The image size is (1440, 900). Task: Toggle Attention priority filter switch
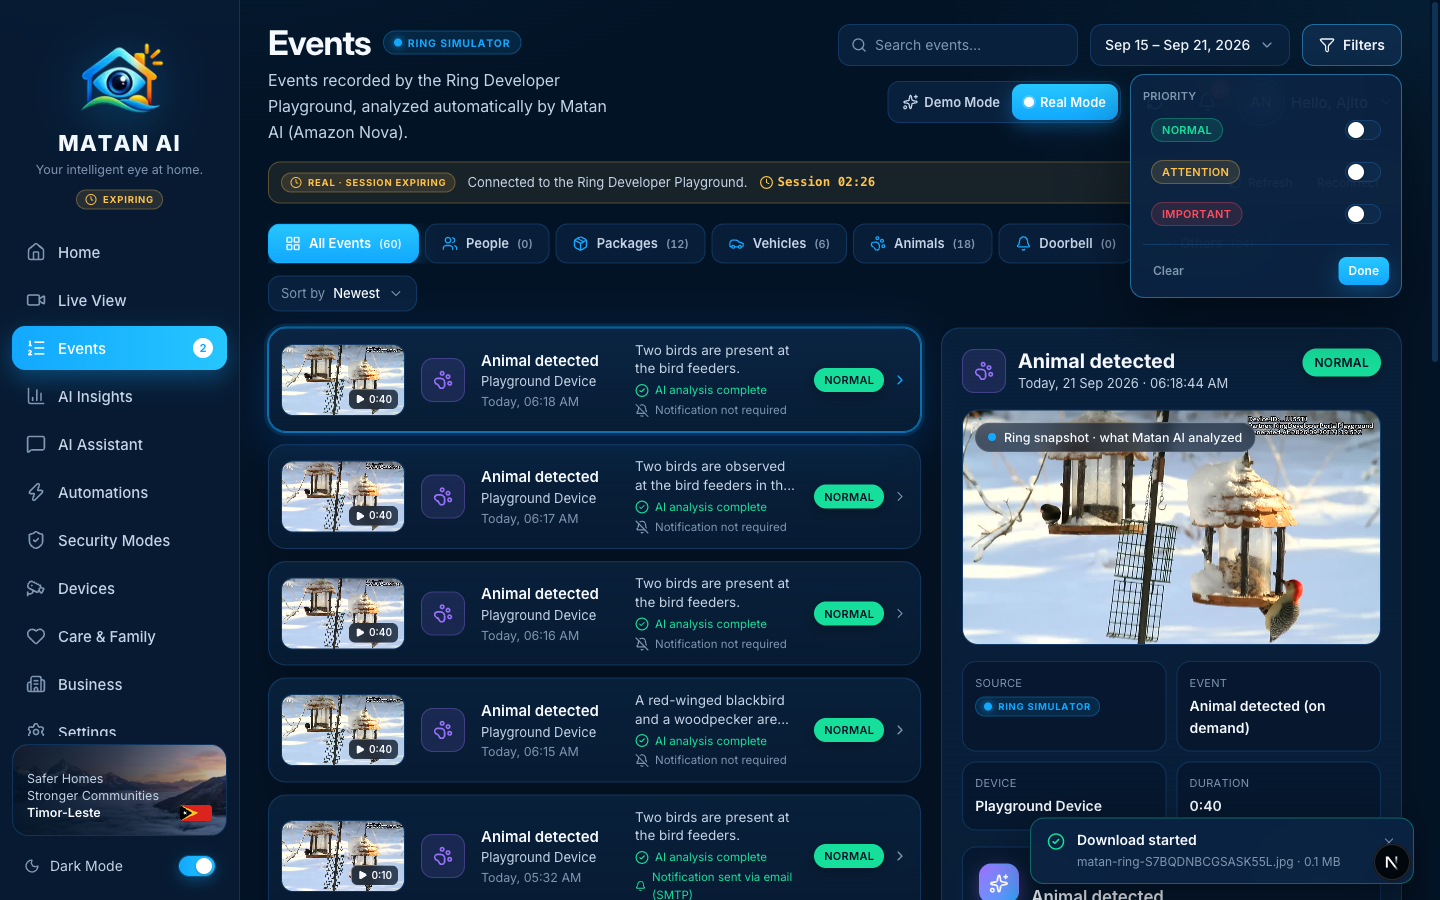[x=1363, y=172]
